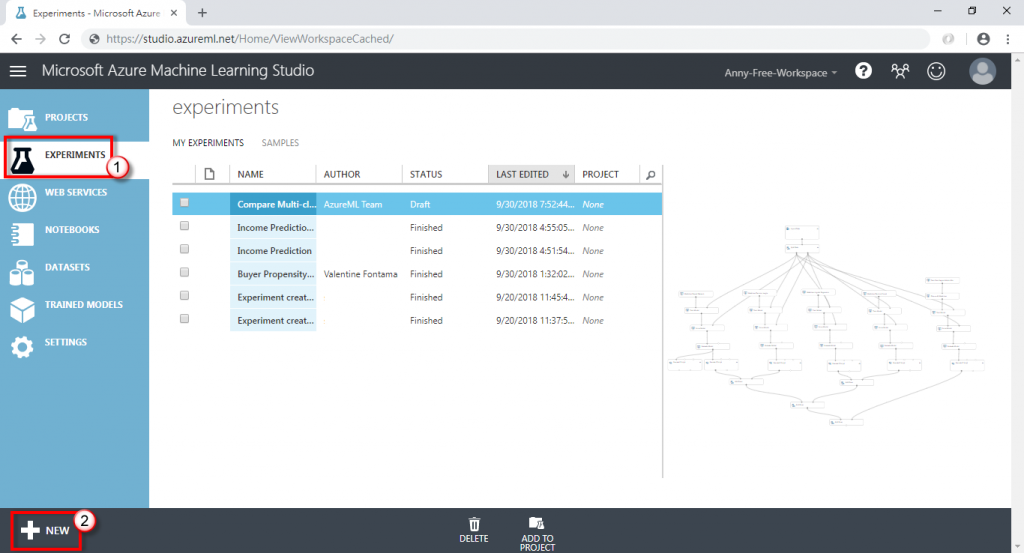Delete the selected experiment
The height and width of the screenshot is (553, 1024).
click(x=473, y=529)
